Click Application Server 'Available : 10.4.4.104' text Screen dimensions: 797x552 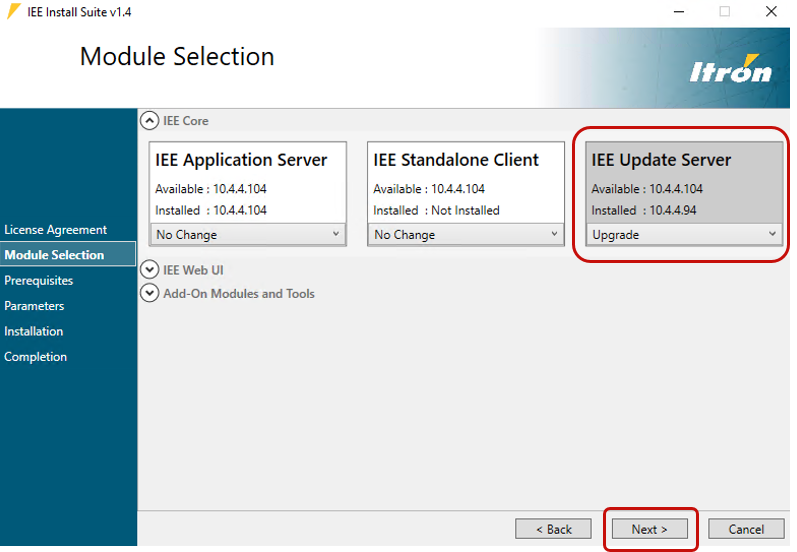pyautogui.click(x=210, y=189)
